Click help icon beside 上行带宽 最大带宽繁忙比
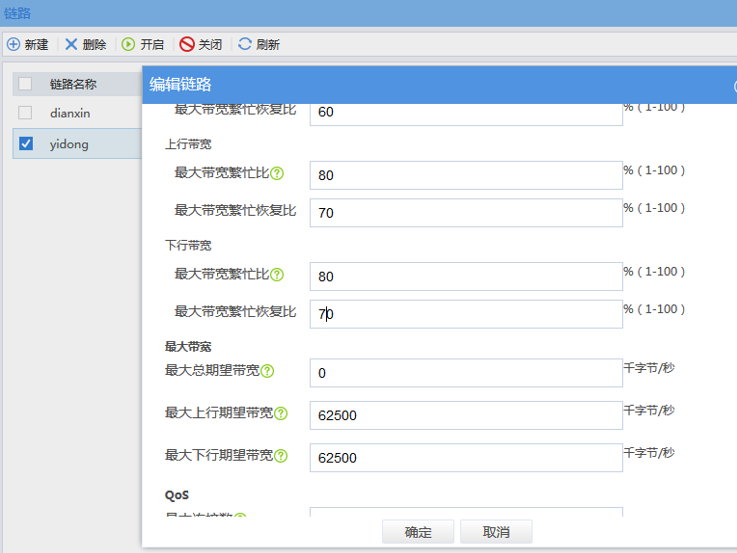Image resolution: width=737 pixels, height=553 pixels. (277, 174)
